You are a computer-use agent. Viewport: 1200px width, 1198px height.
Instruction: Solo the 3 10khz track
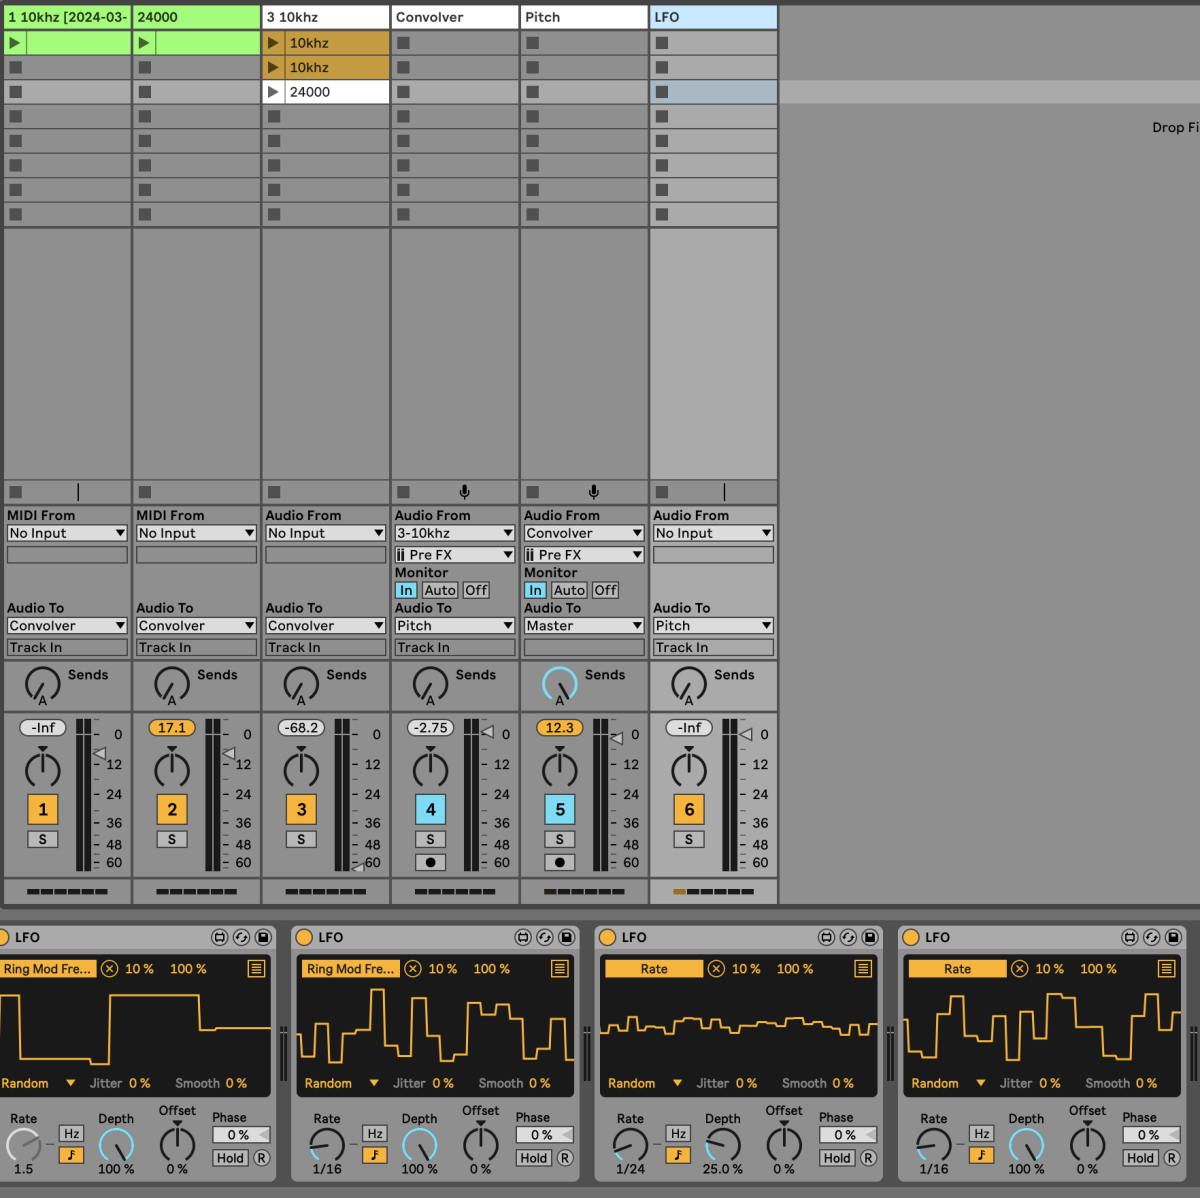click(301, 839)
